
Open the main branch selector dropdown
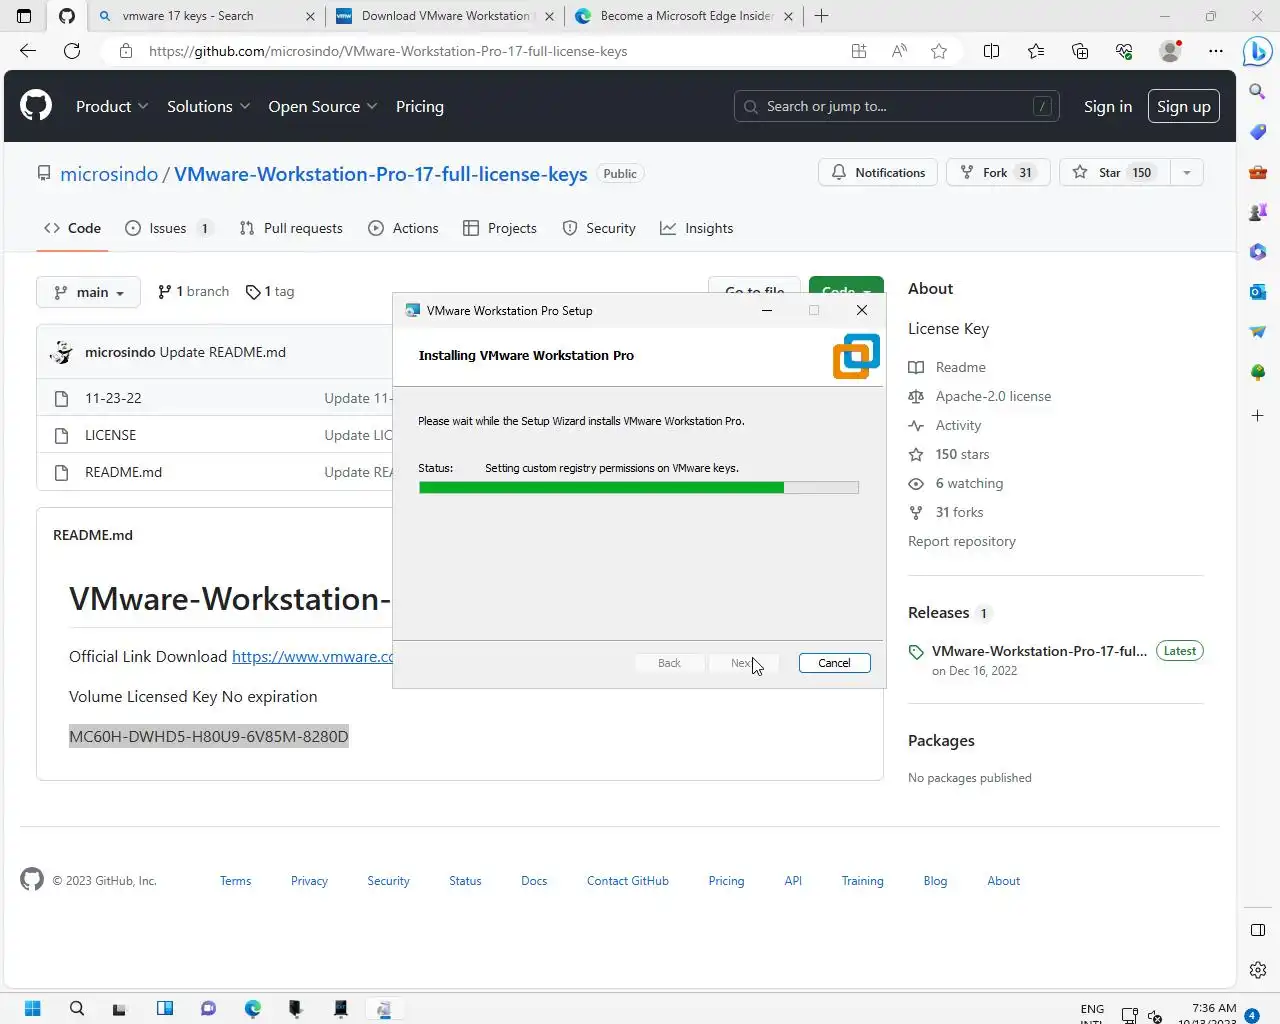click(x=89, y=292)
